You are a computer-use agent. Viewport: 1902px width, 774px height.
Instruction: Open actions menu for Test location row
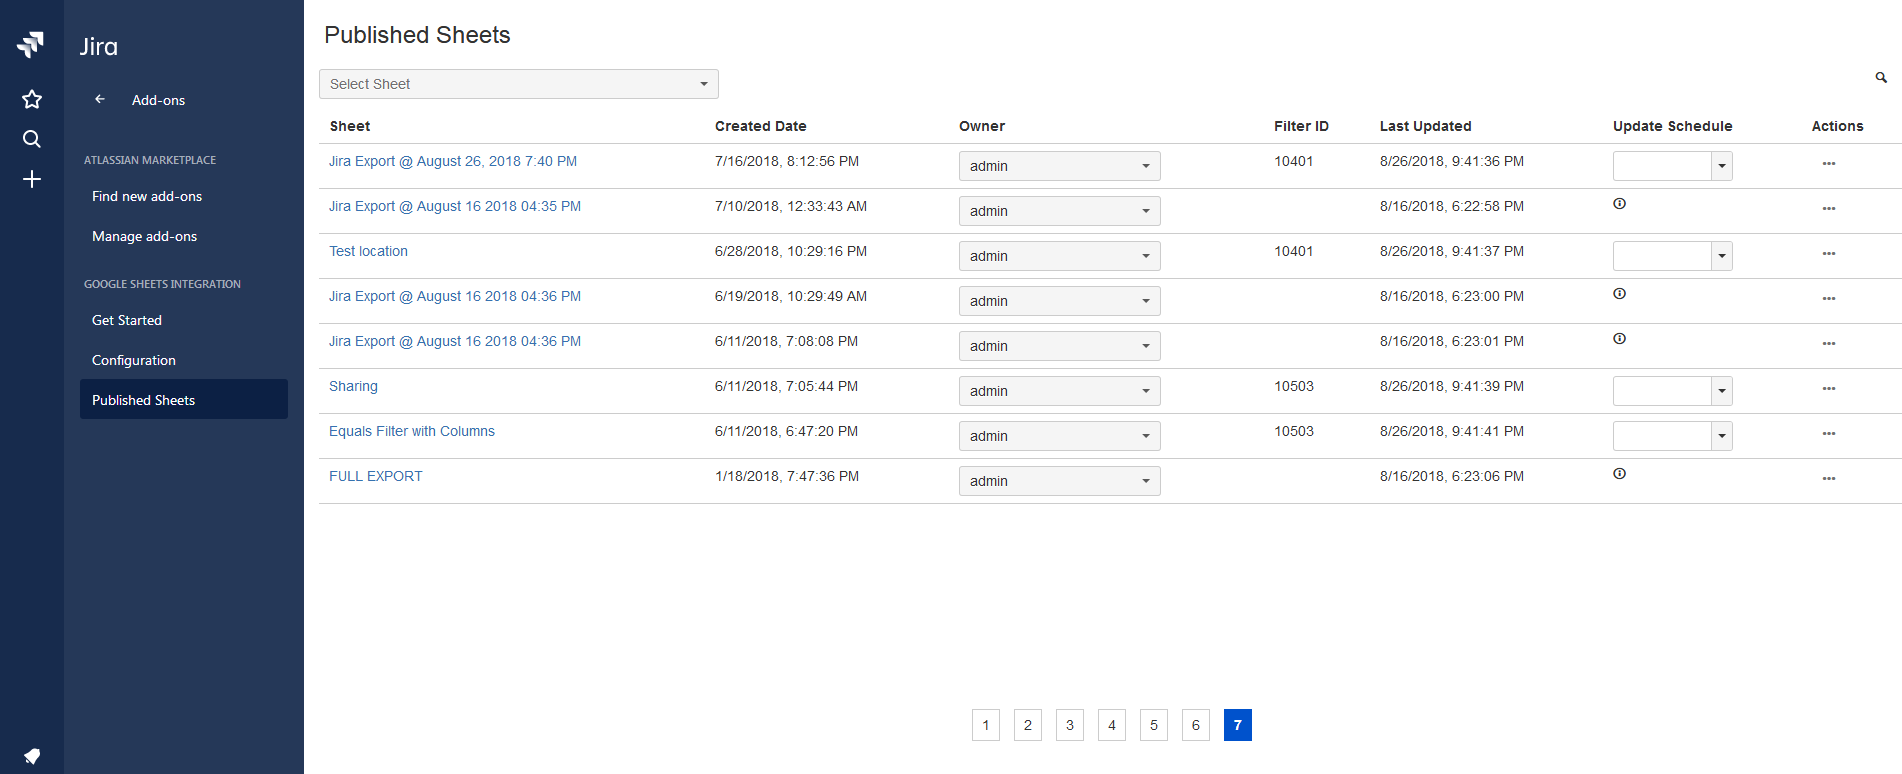point(1828,254)
